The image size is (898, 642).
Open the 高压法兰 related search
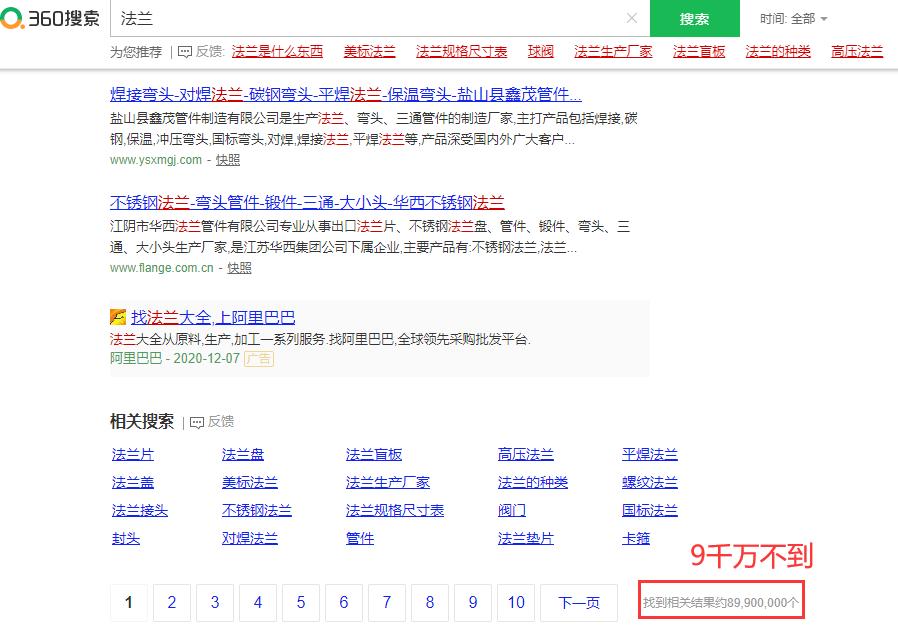coord(526,454)
